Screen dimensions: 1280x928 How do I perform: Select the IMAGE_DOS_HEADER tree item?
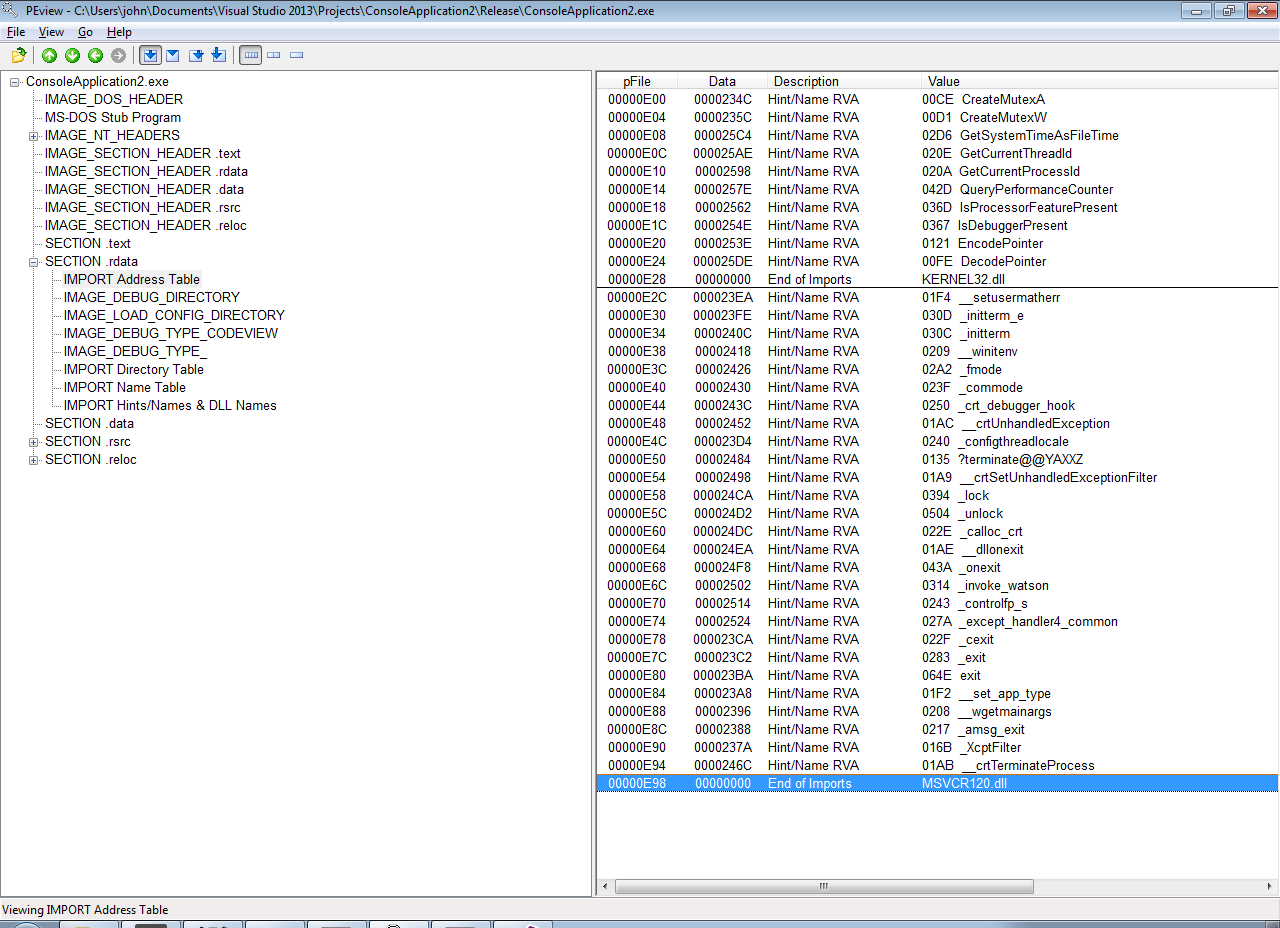(113, 99)
